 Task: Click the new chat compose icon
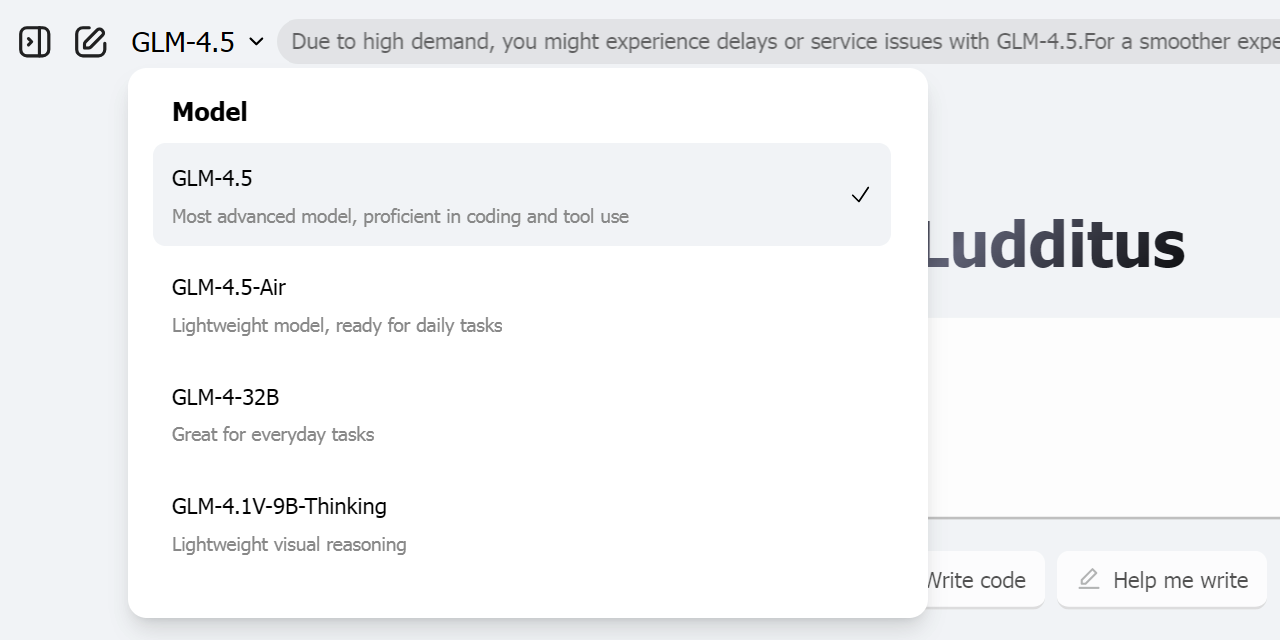91,42
